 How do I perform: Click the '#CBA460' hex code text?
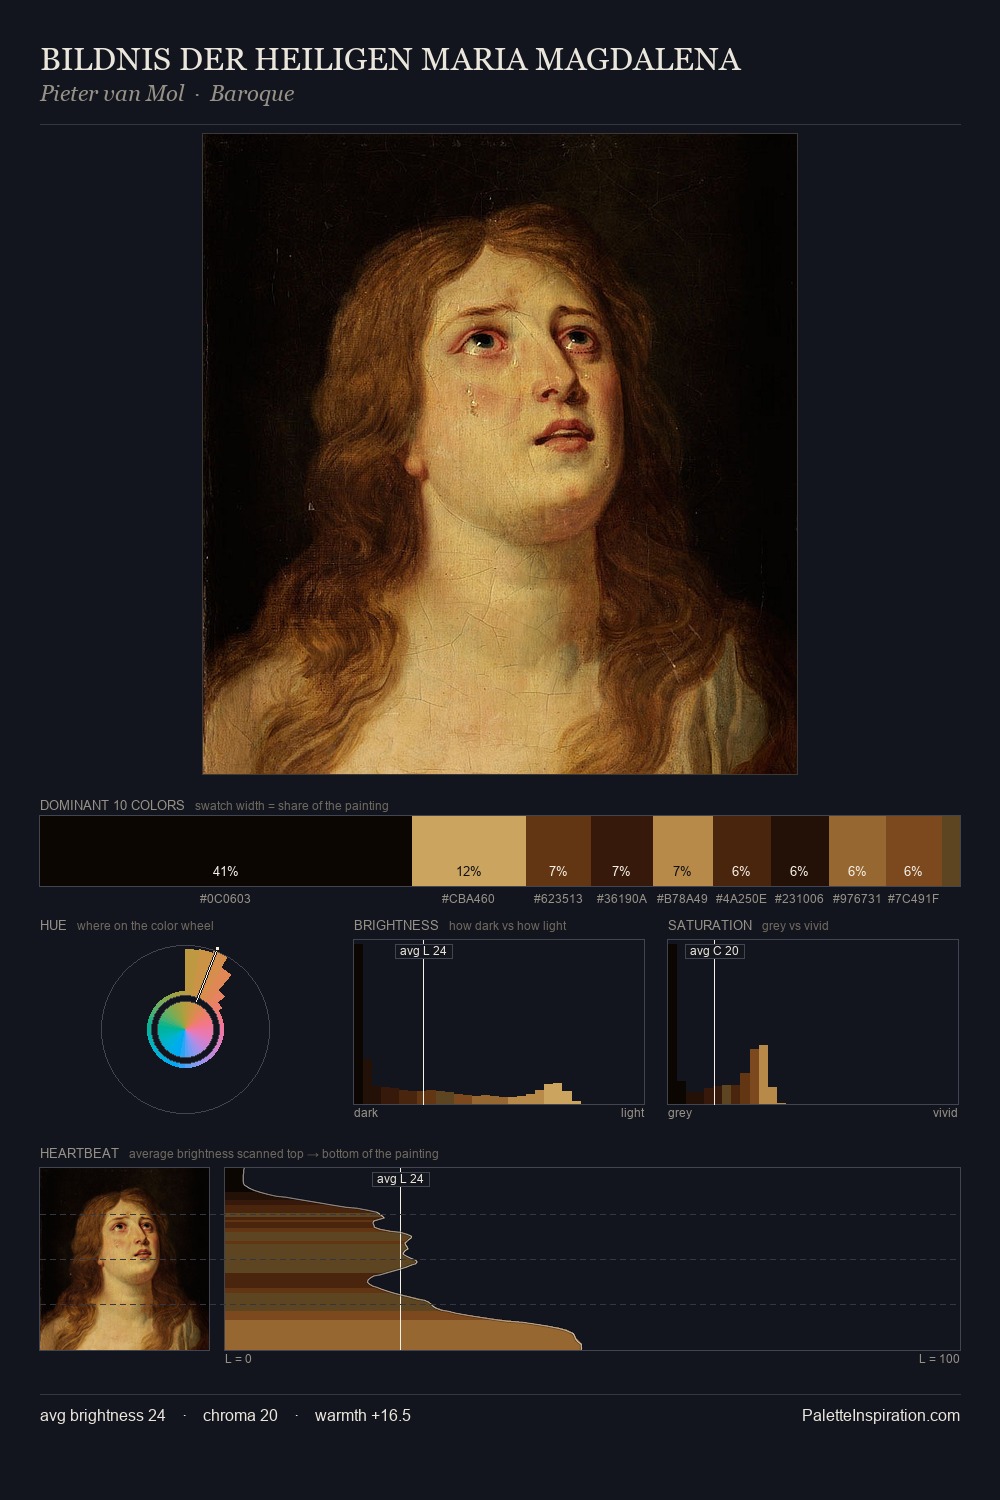468,899
